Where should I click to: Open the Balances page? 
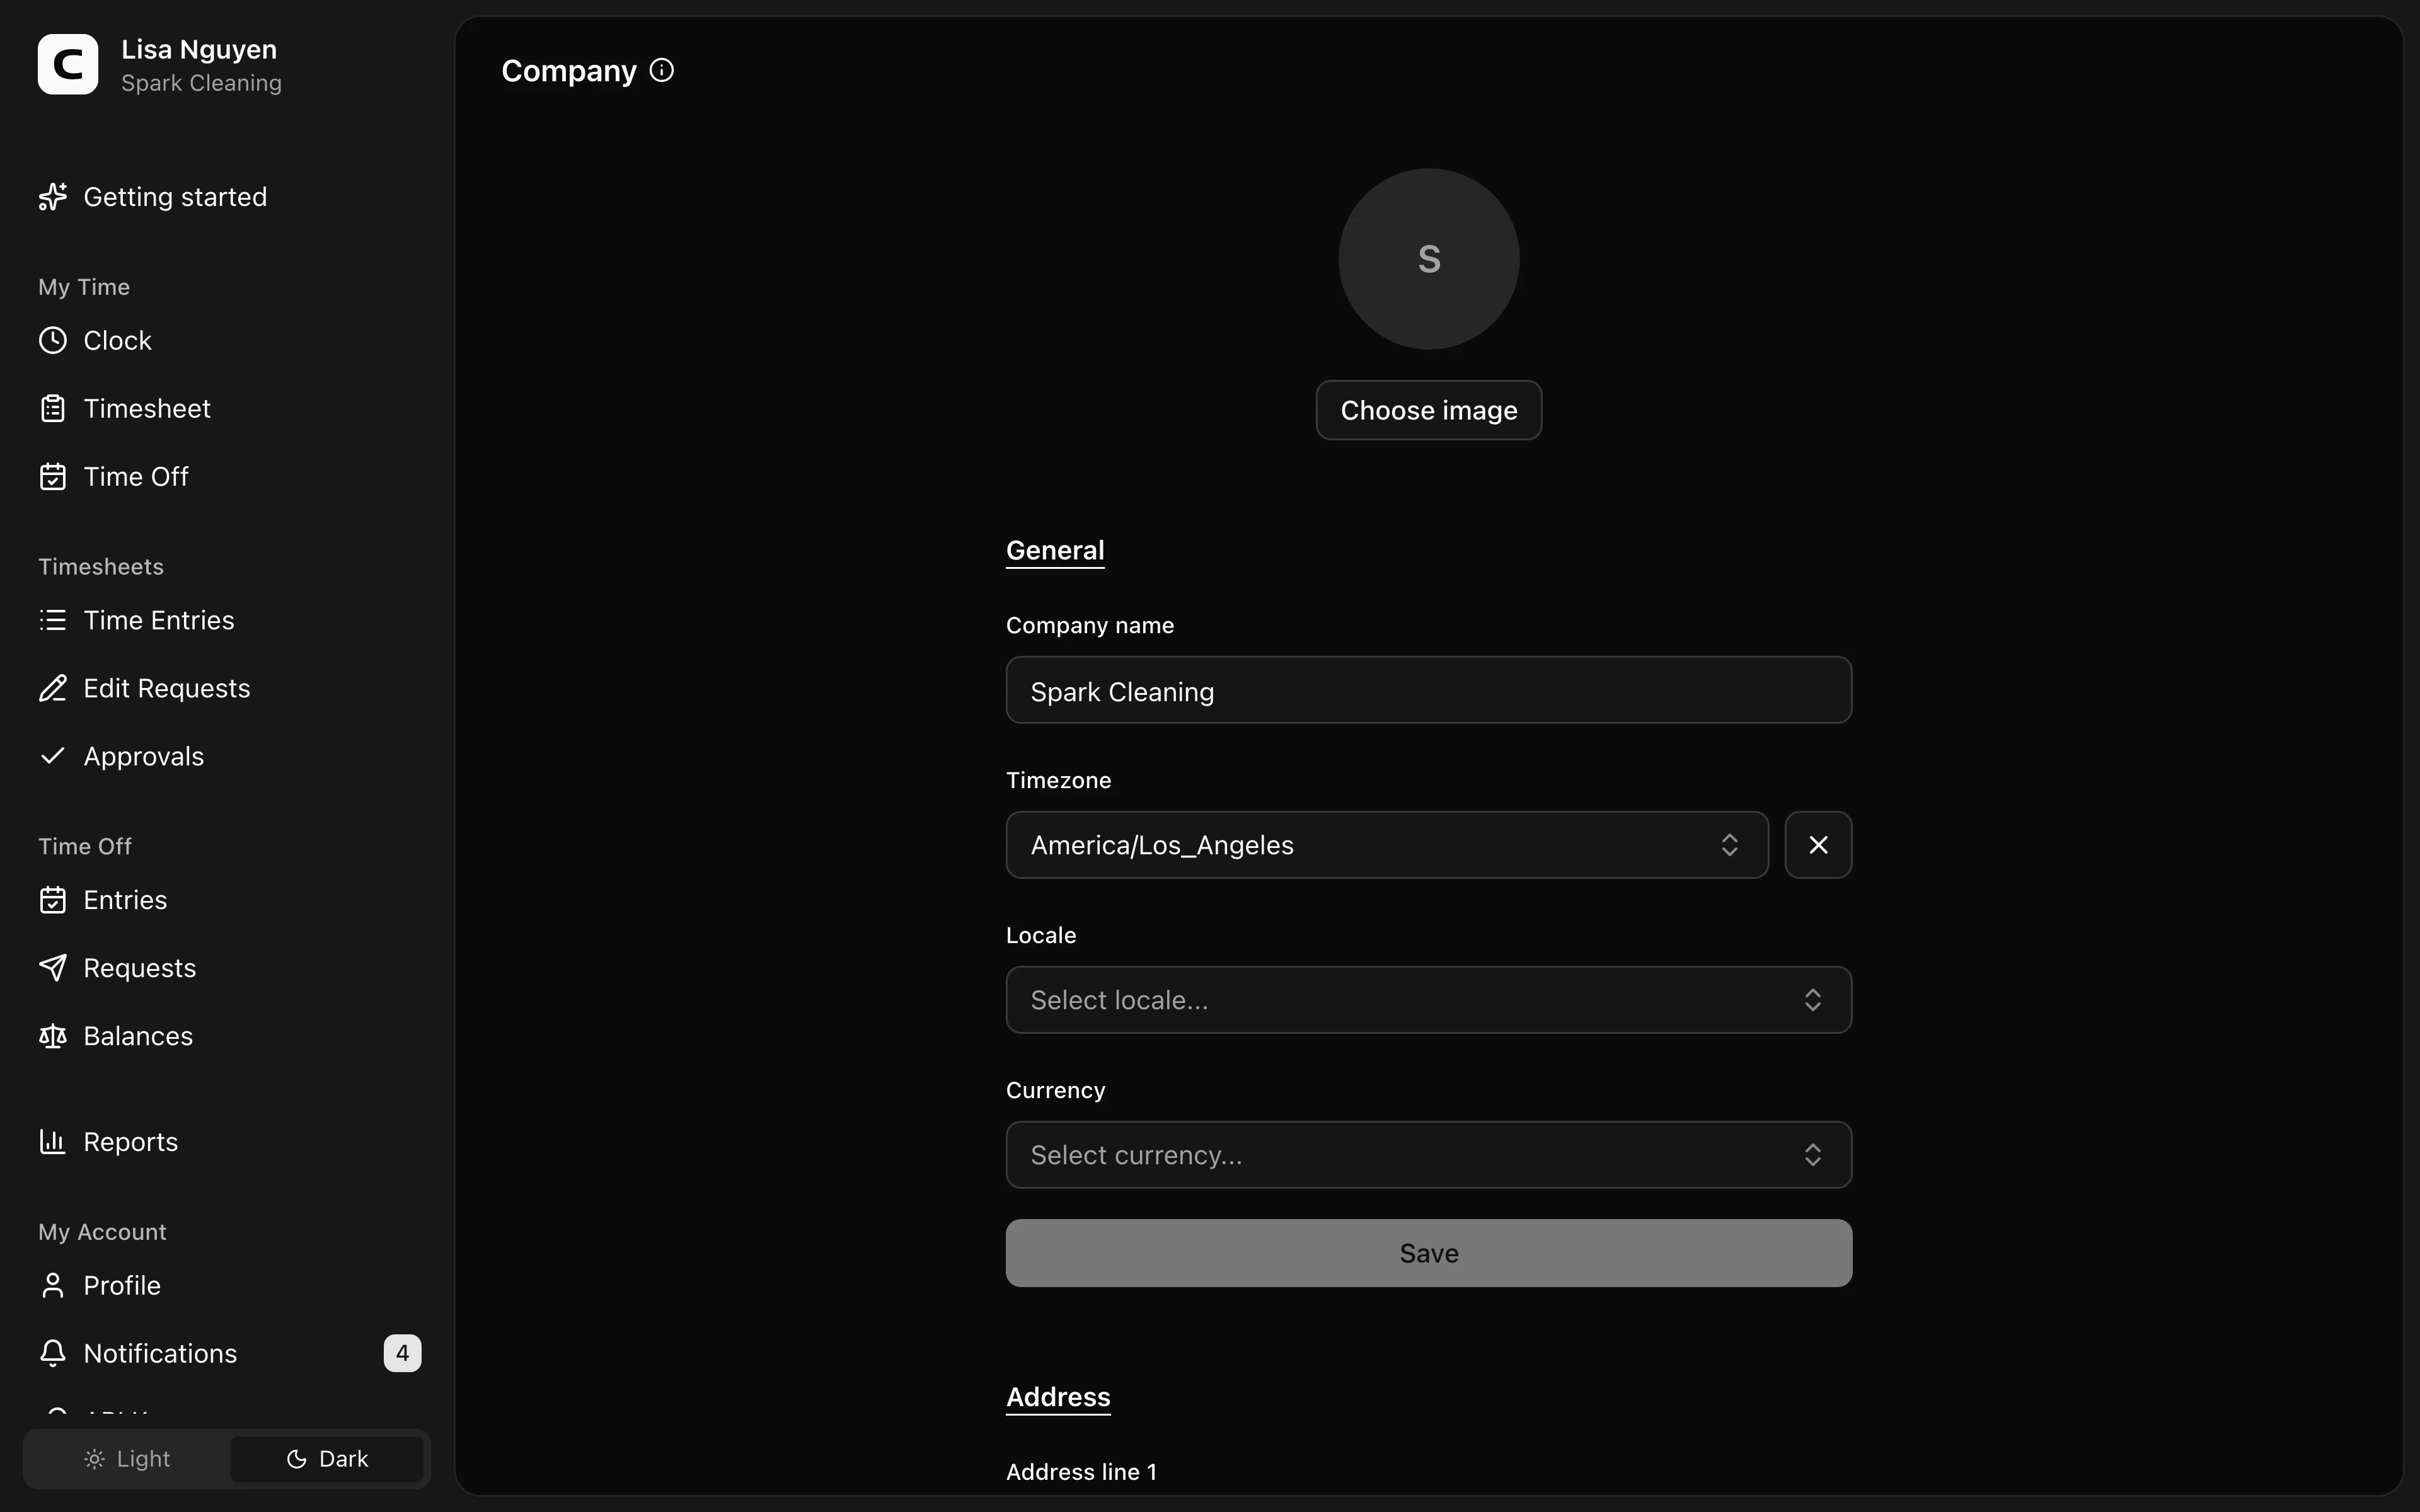[x=228, y=1036]
